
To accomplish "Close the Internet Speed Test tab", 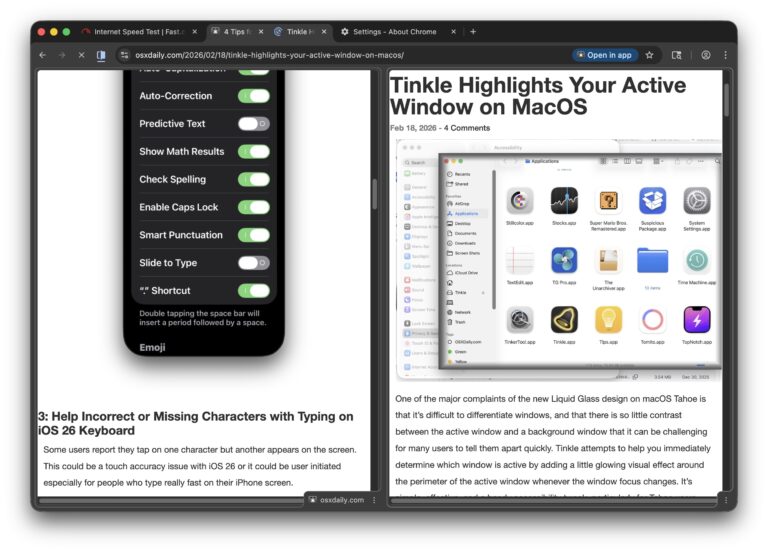I will [x=194, y=32].
